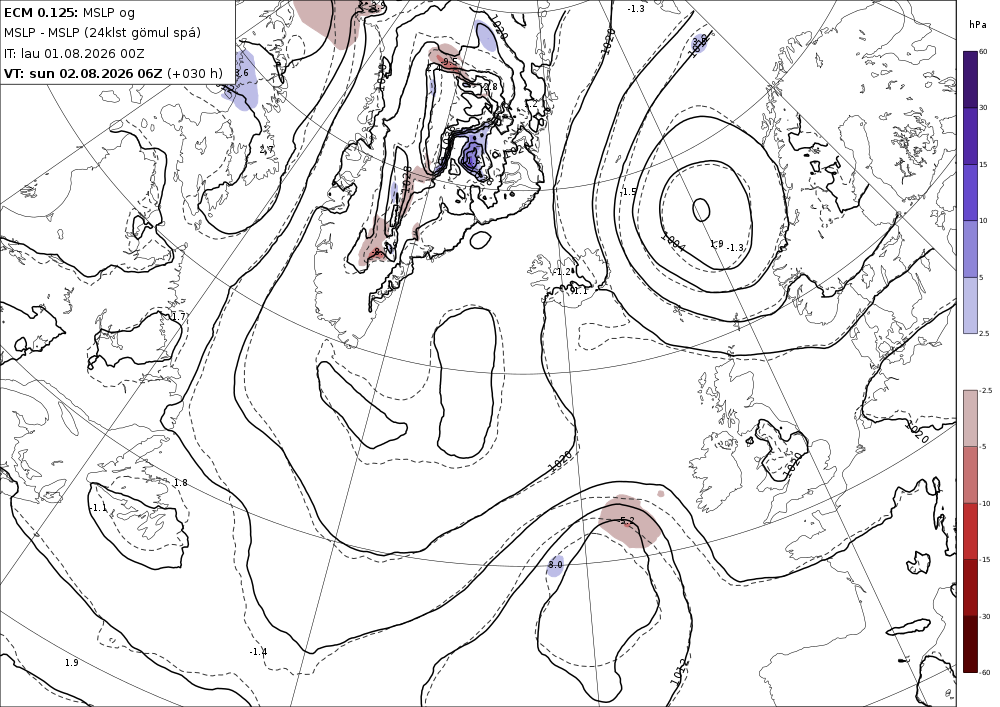Click the darkest purple 30–60 hPa legend band
This screenshot has height=707, width=1000.
[969, 79]
